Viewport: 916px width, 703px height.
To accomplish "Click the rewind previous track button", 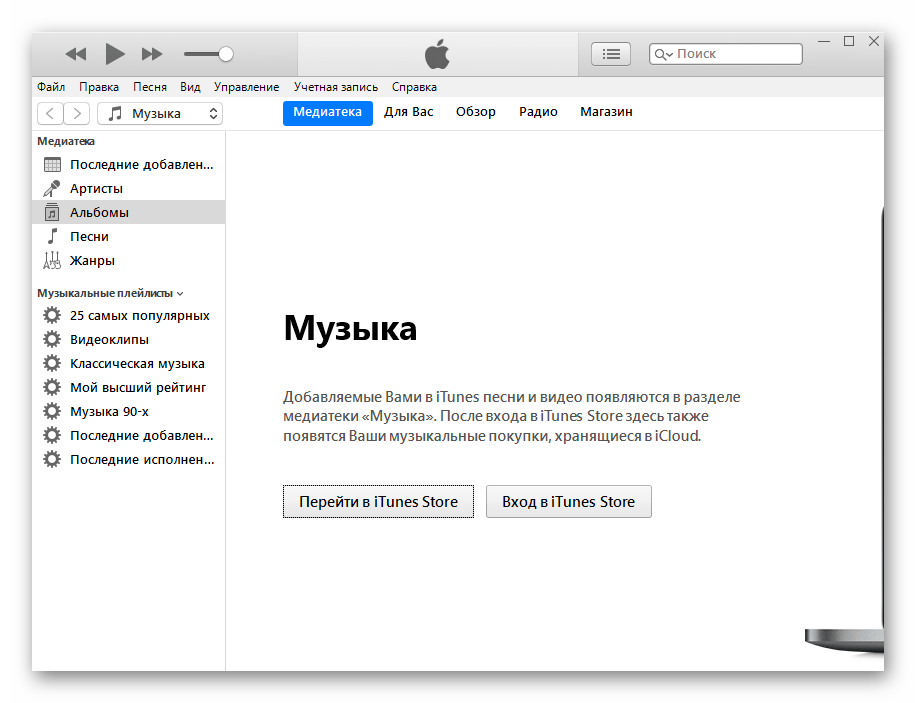I will click(x=76, y=54).
